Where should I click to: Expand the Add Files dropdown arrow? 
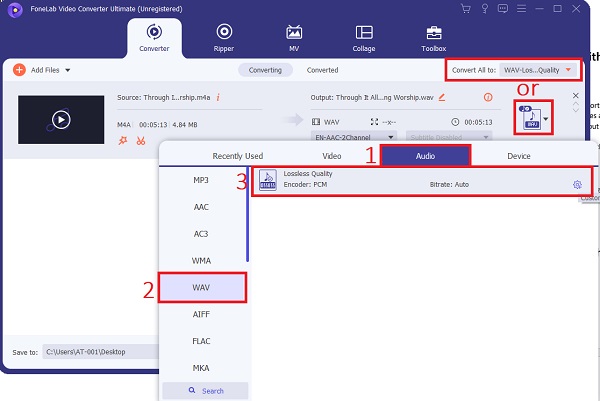68,70
